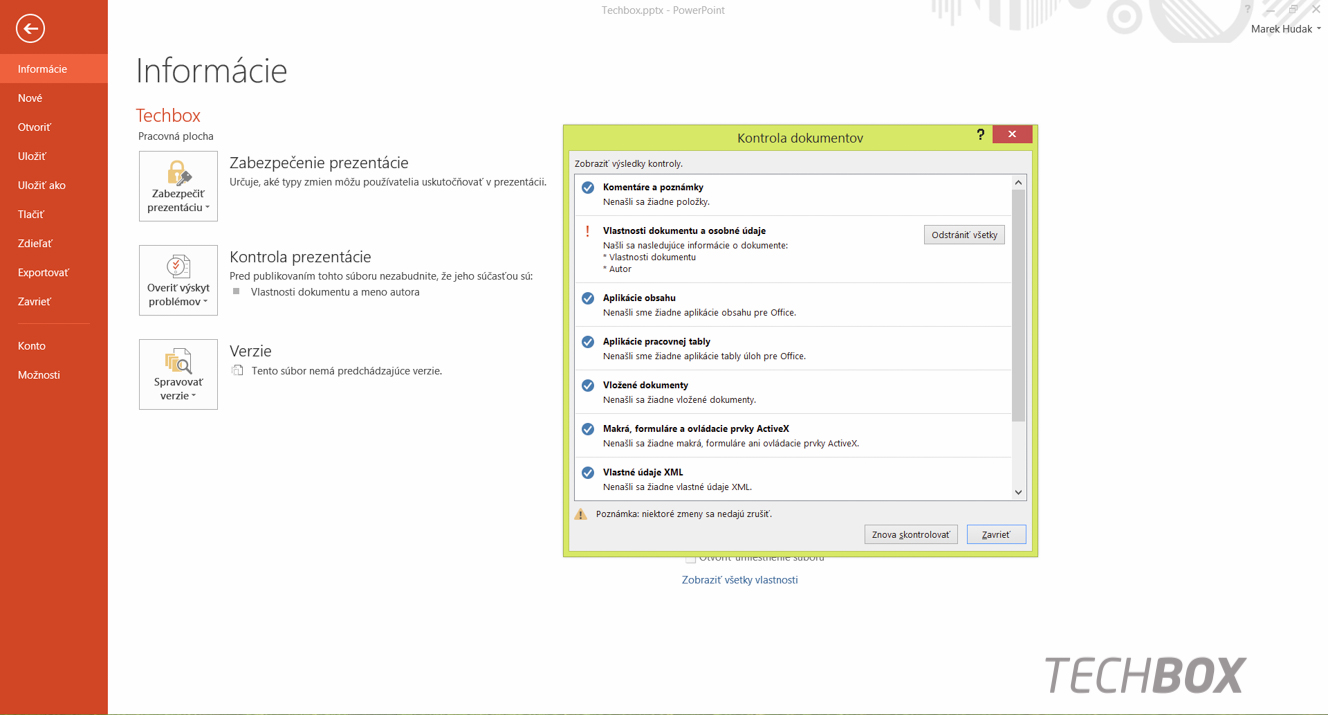1328x715 pixels.
Task: Open Konto settings
Action: coord(54,346)
